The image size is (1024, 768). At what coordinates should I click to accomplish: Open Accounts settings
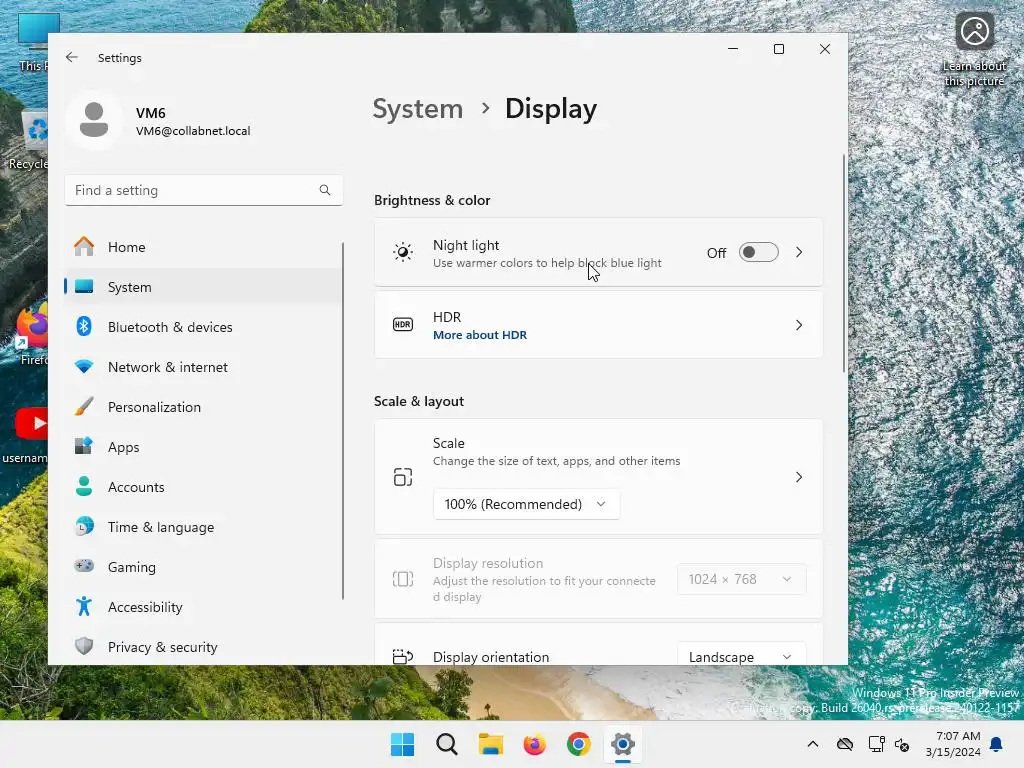click(x=204, y=487)
